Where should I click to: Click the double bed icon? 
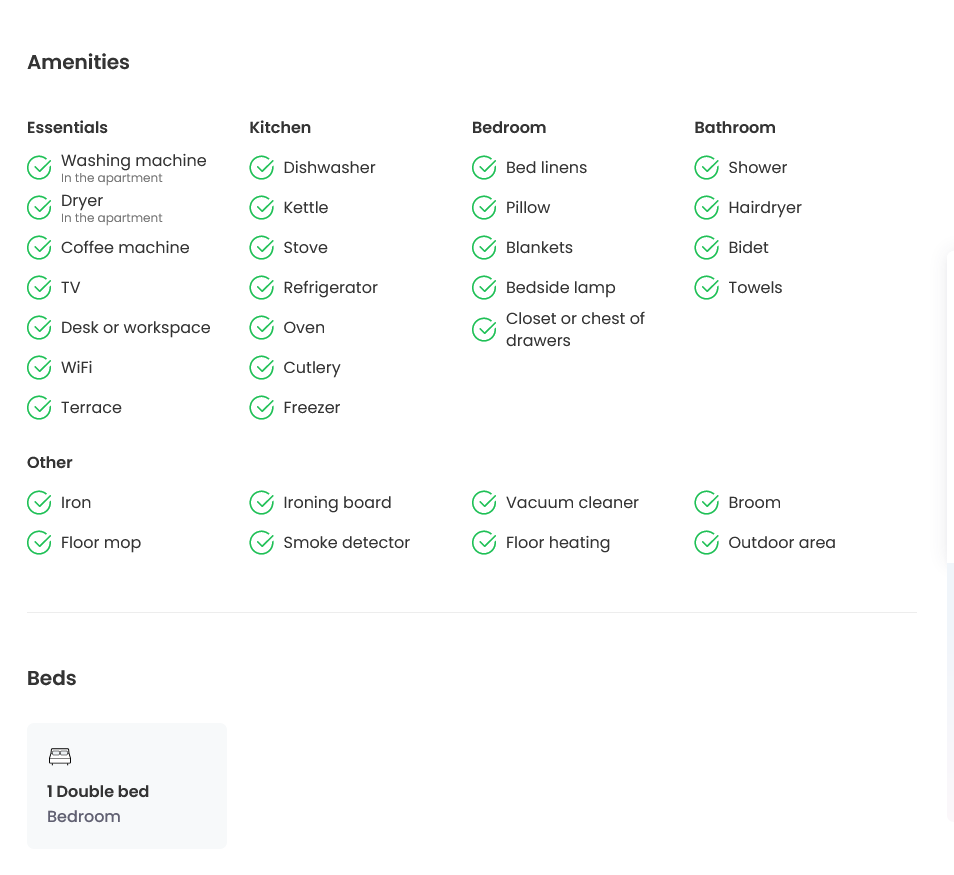pos(60,757)
